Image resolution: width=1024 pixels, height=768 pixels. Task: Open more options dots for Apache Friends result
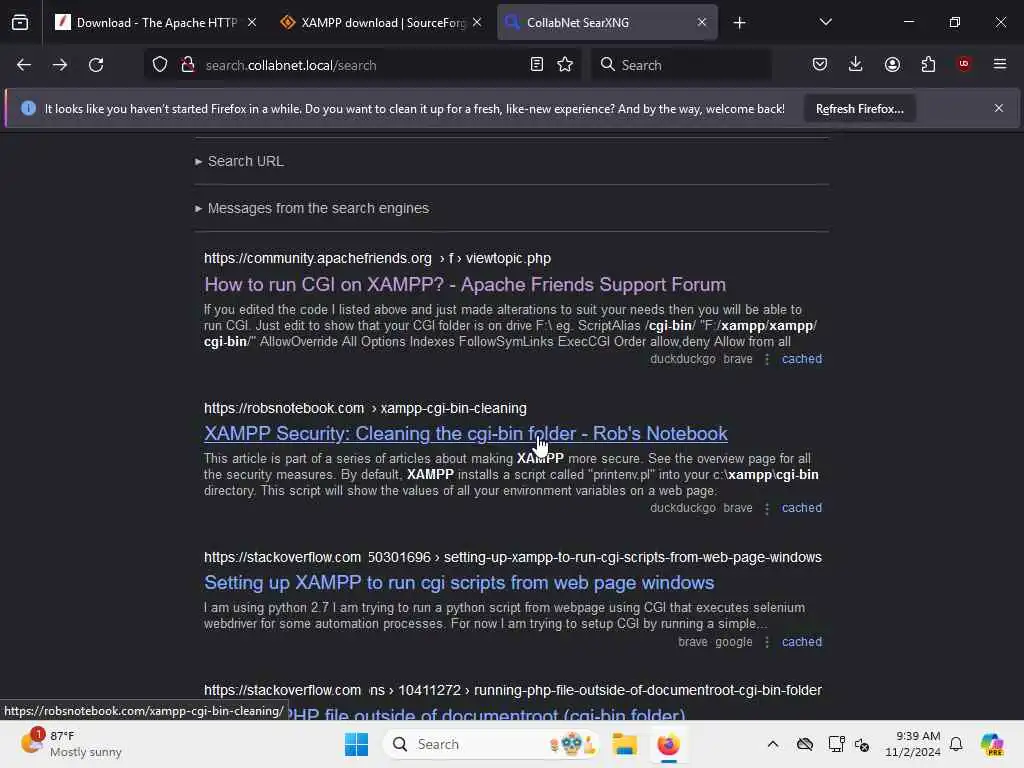pyautogui.click(x=767, y=359)
